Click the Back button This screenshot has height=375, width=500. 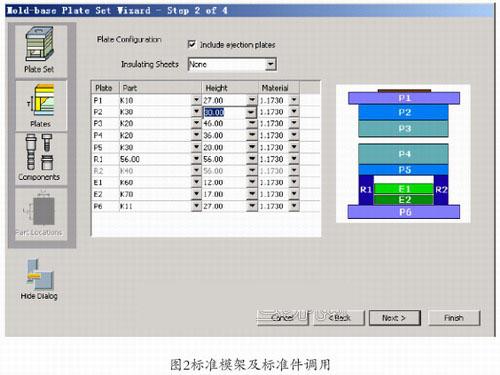click(x=339, y=318)
